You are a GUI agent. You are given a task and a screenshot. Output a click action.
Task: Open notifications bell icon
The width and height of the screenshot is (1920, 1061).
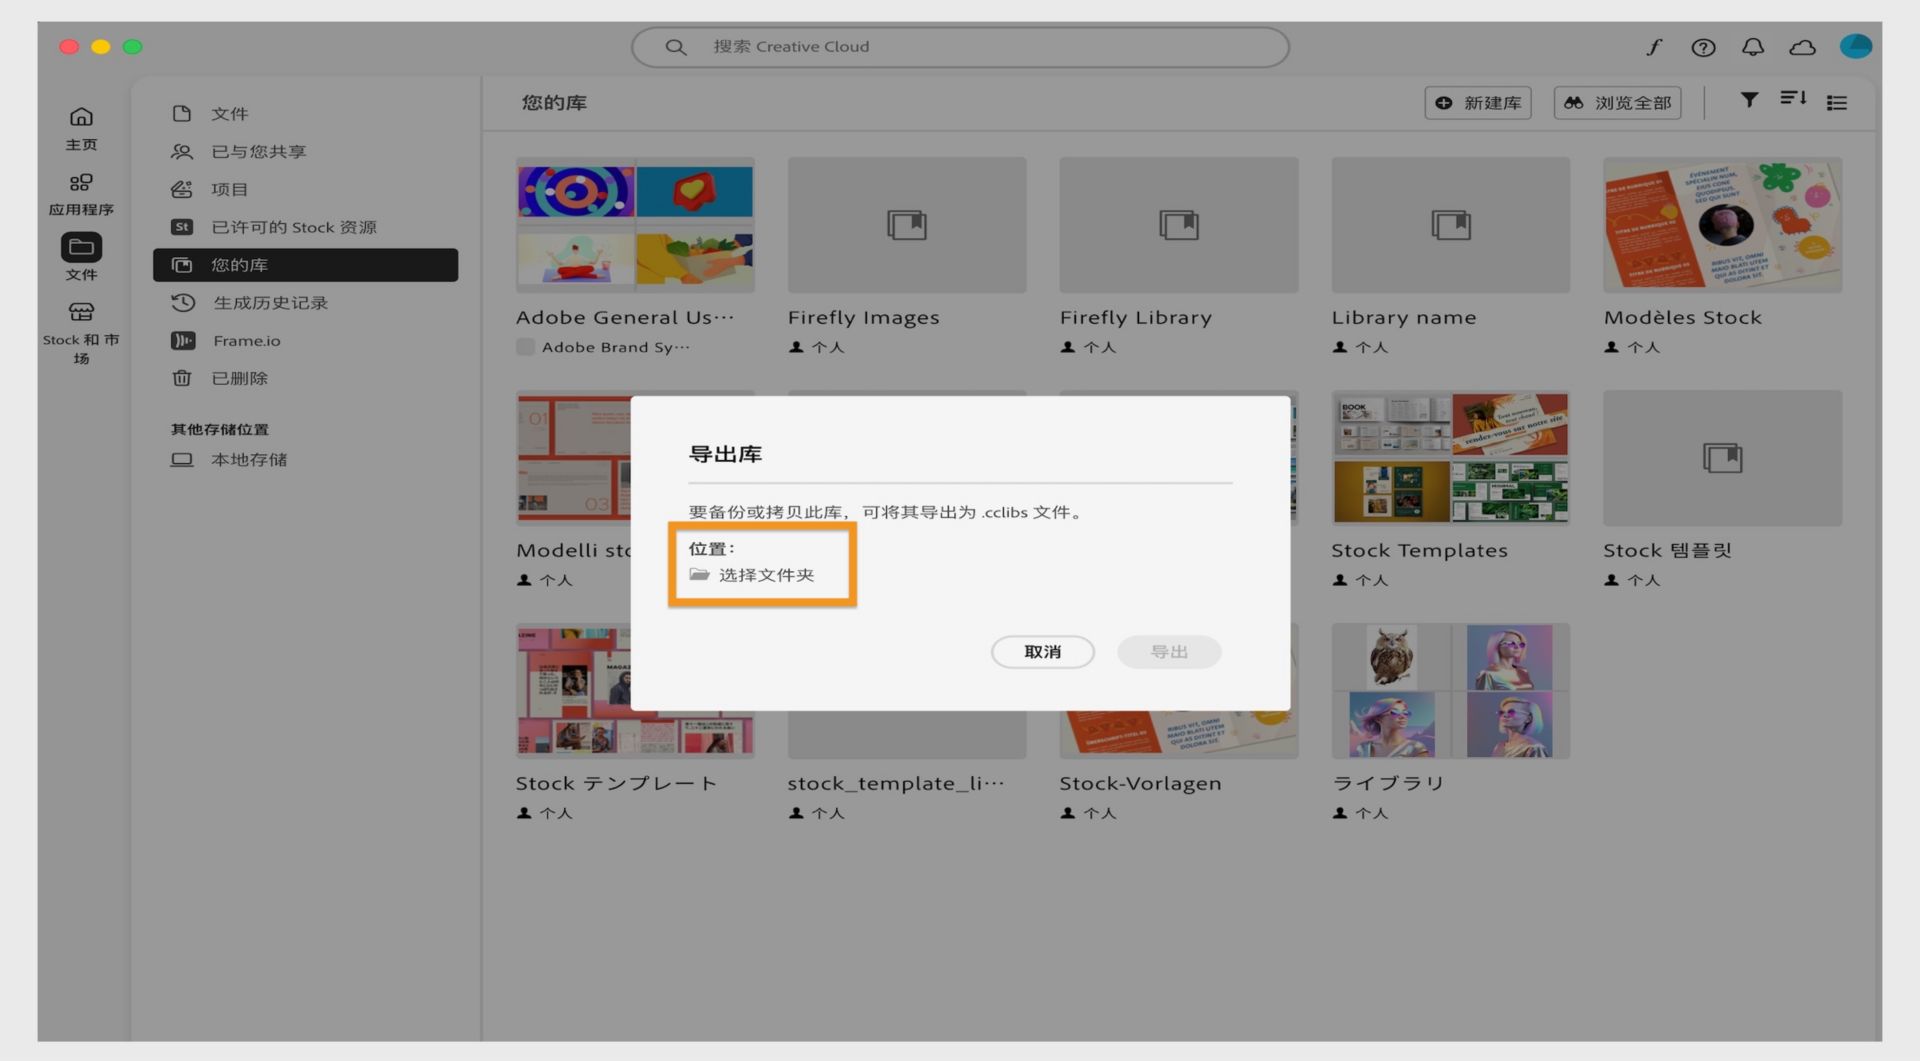pyautogui.click(x=1753, y=47)
